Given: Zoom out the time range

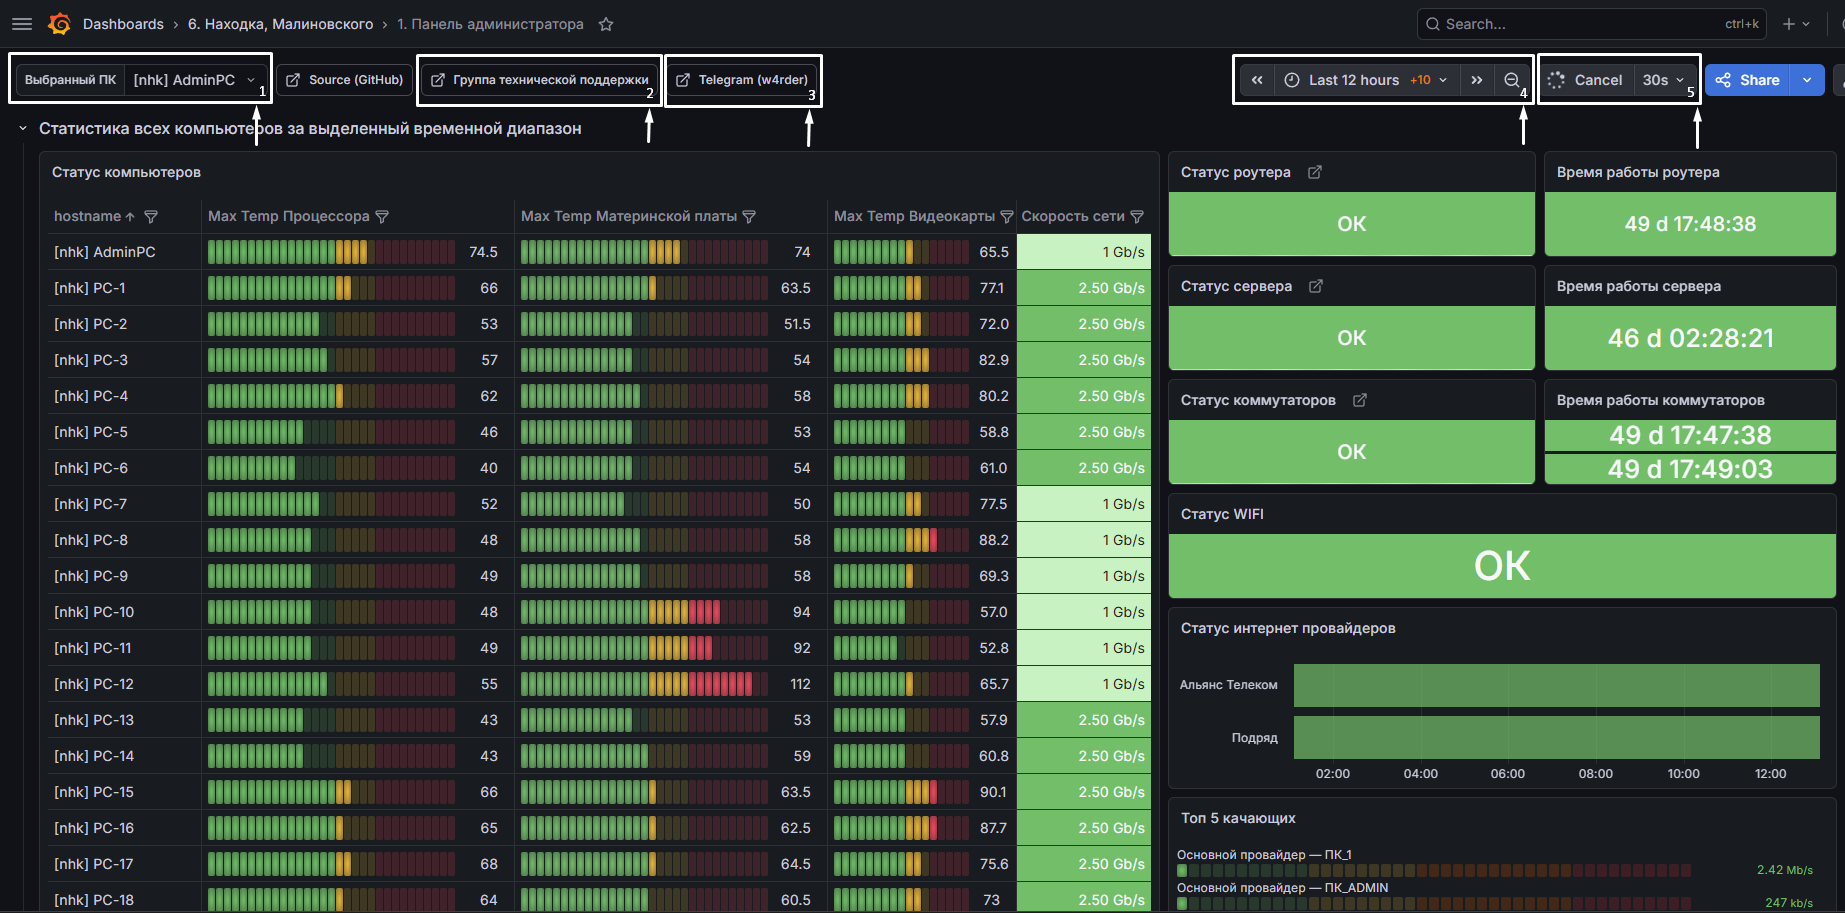Looking at the screenshot, I should pyautogui.click(x=1511, y=80).
